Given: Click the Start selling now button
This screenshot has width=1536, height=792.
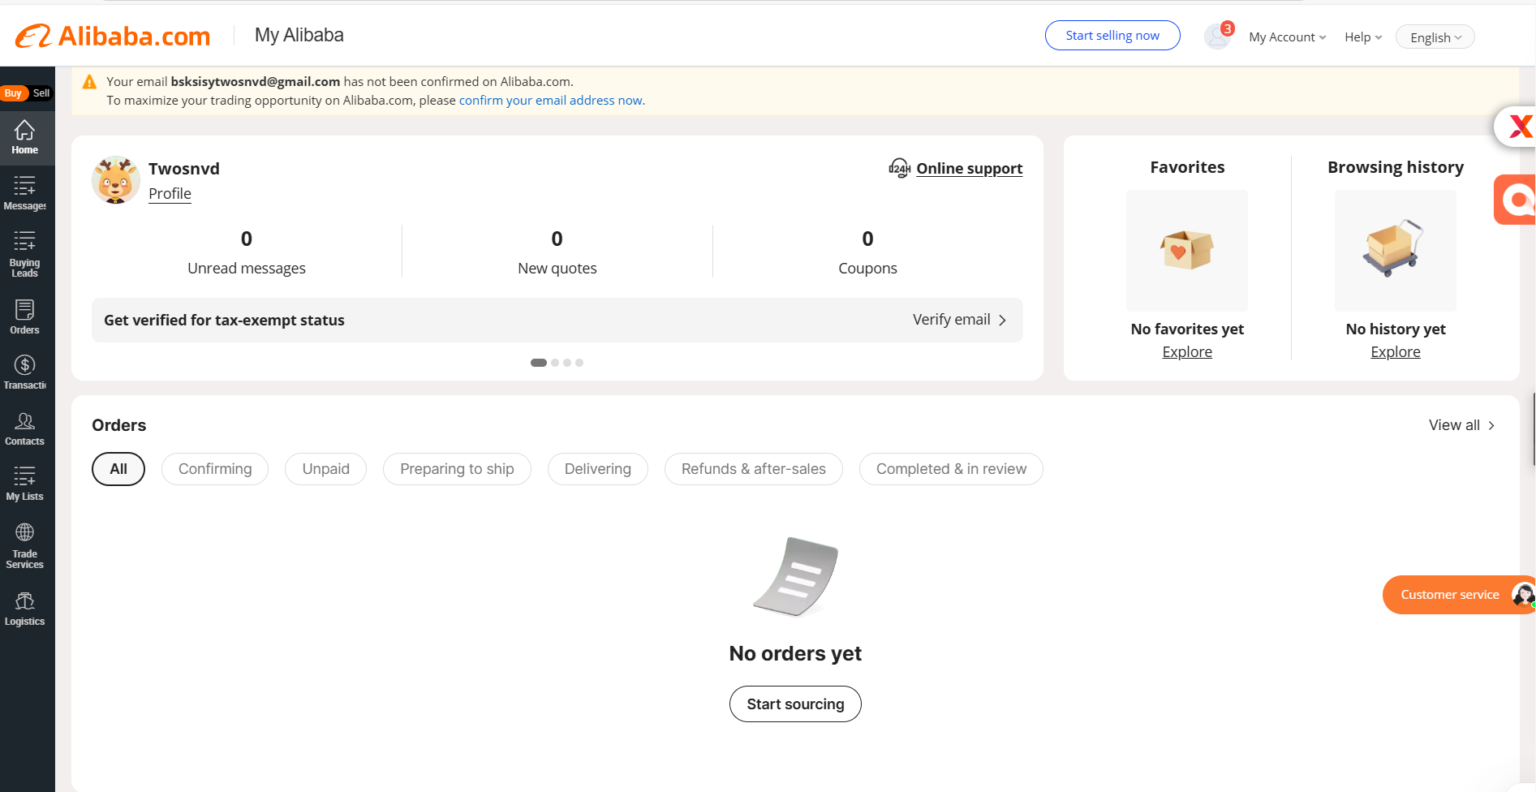Looking at the screenshot, I should (1112, 35).
